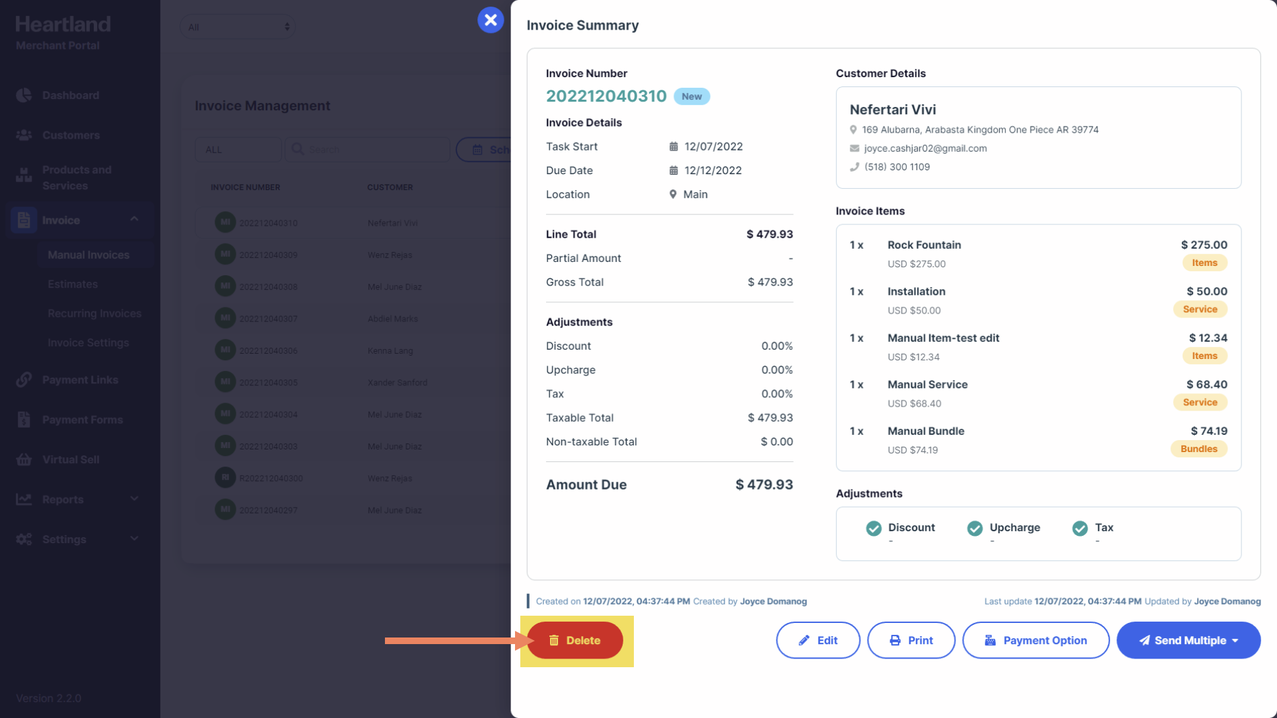Click the Payment Forms icon
1277x718 pixels.
[x=24, y=420]
